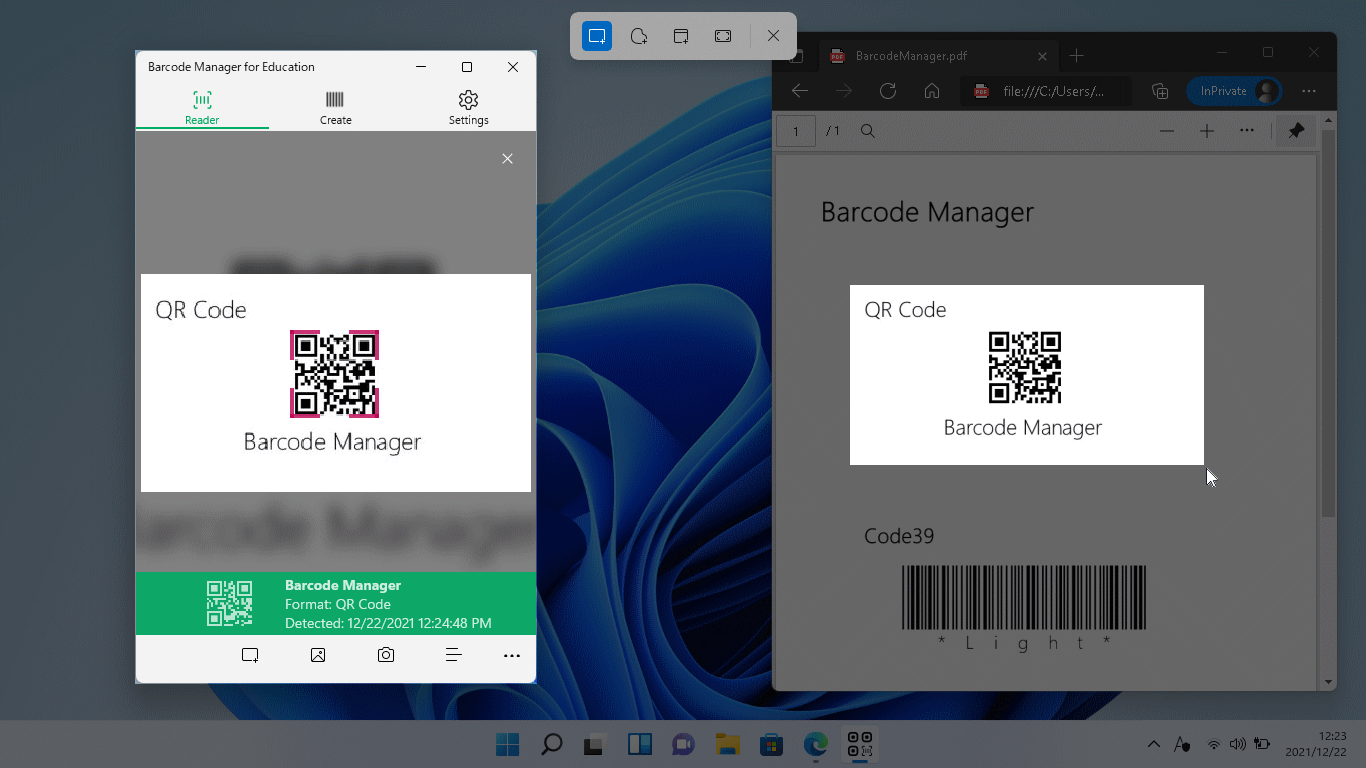The image size is (1366, 768).
Task: Open the scan history list
Action: (x=454, y=655)
